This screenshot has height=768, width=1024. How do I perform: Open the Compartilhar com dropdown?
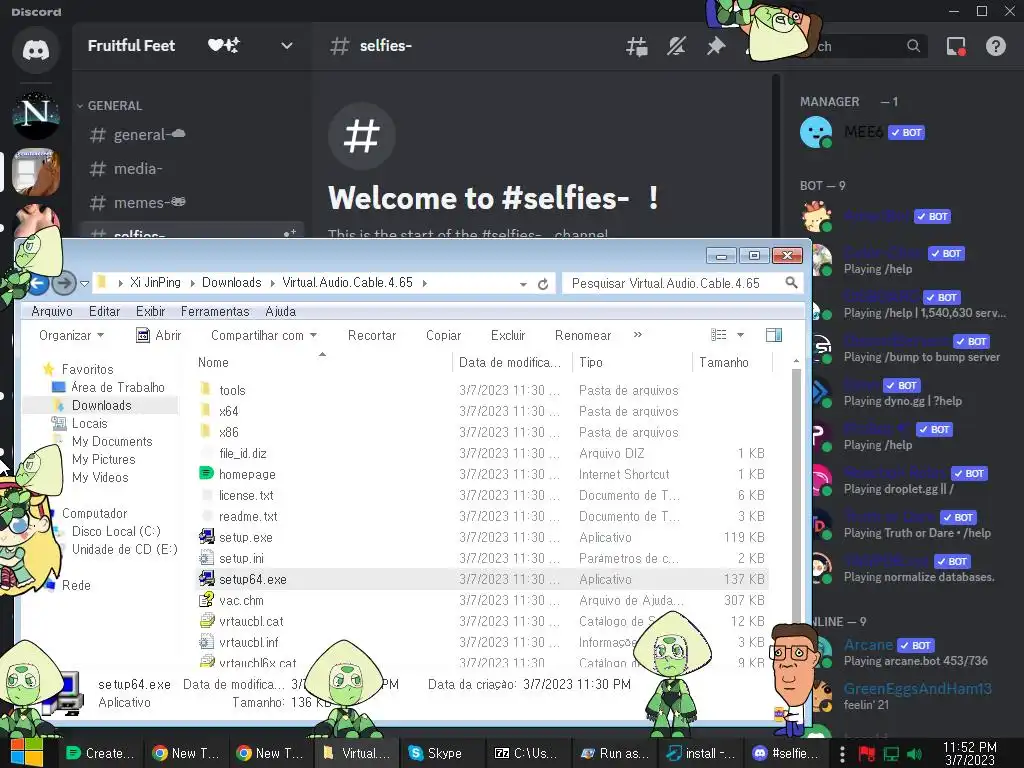(x=263, y=335)
